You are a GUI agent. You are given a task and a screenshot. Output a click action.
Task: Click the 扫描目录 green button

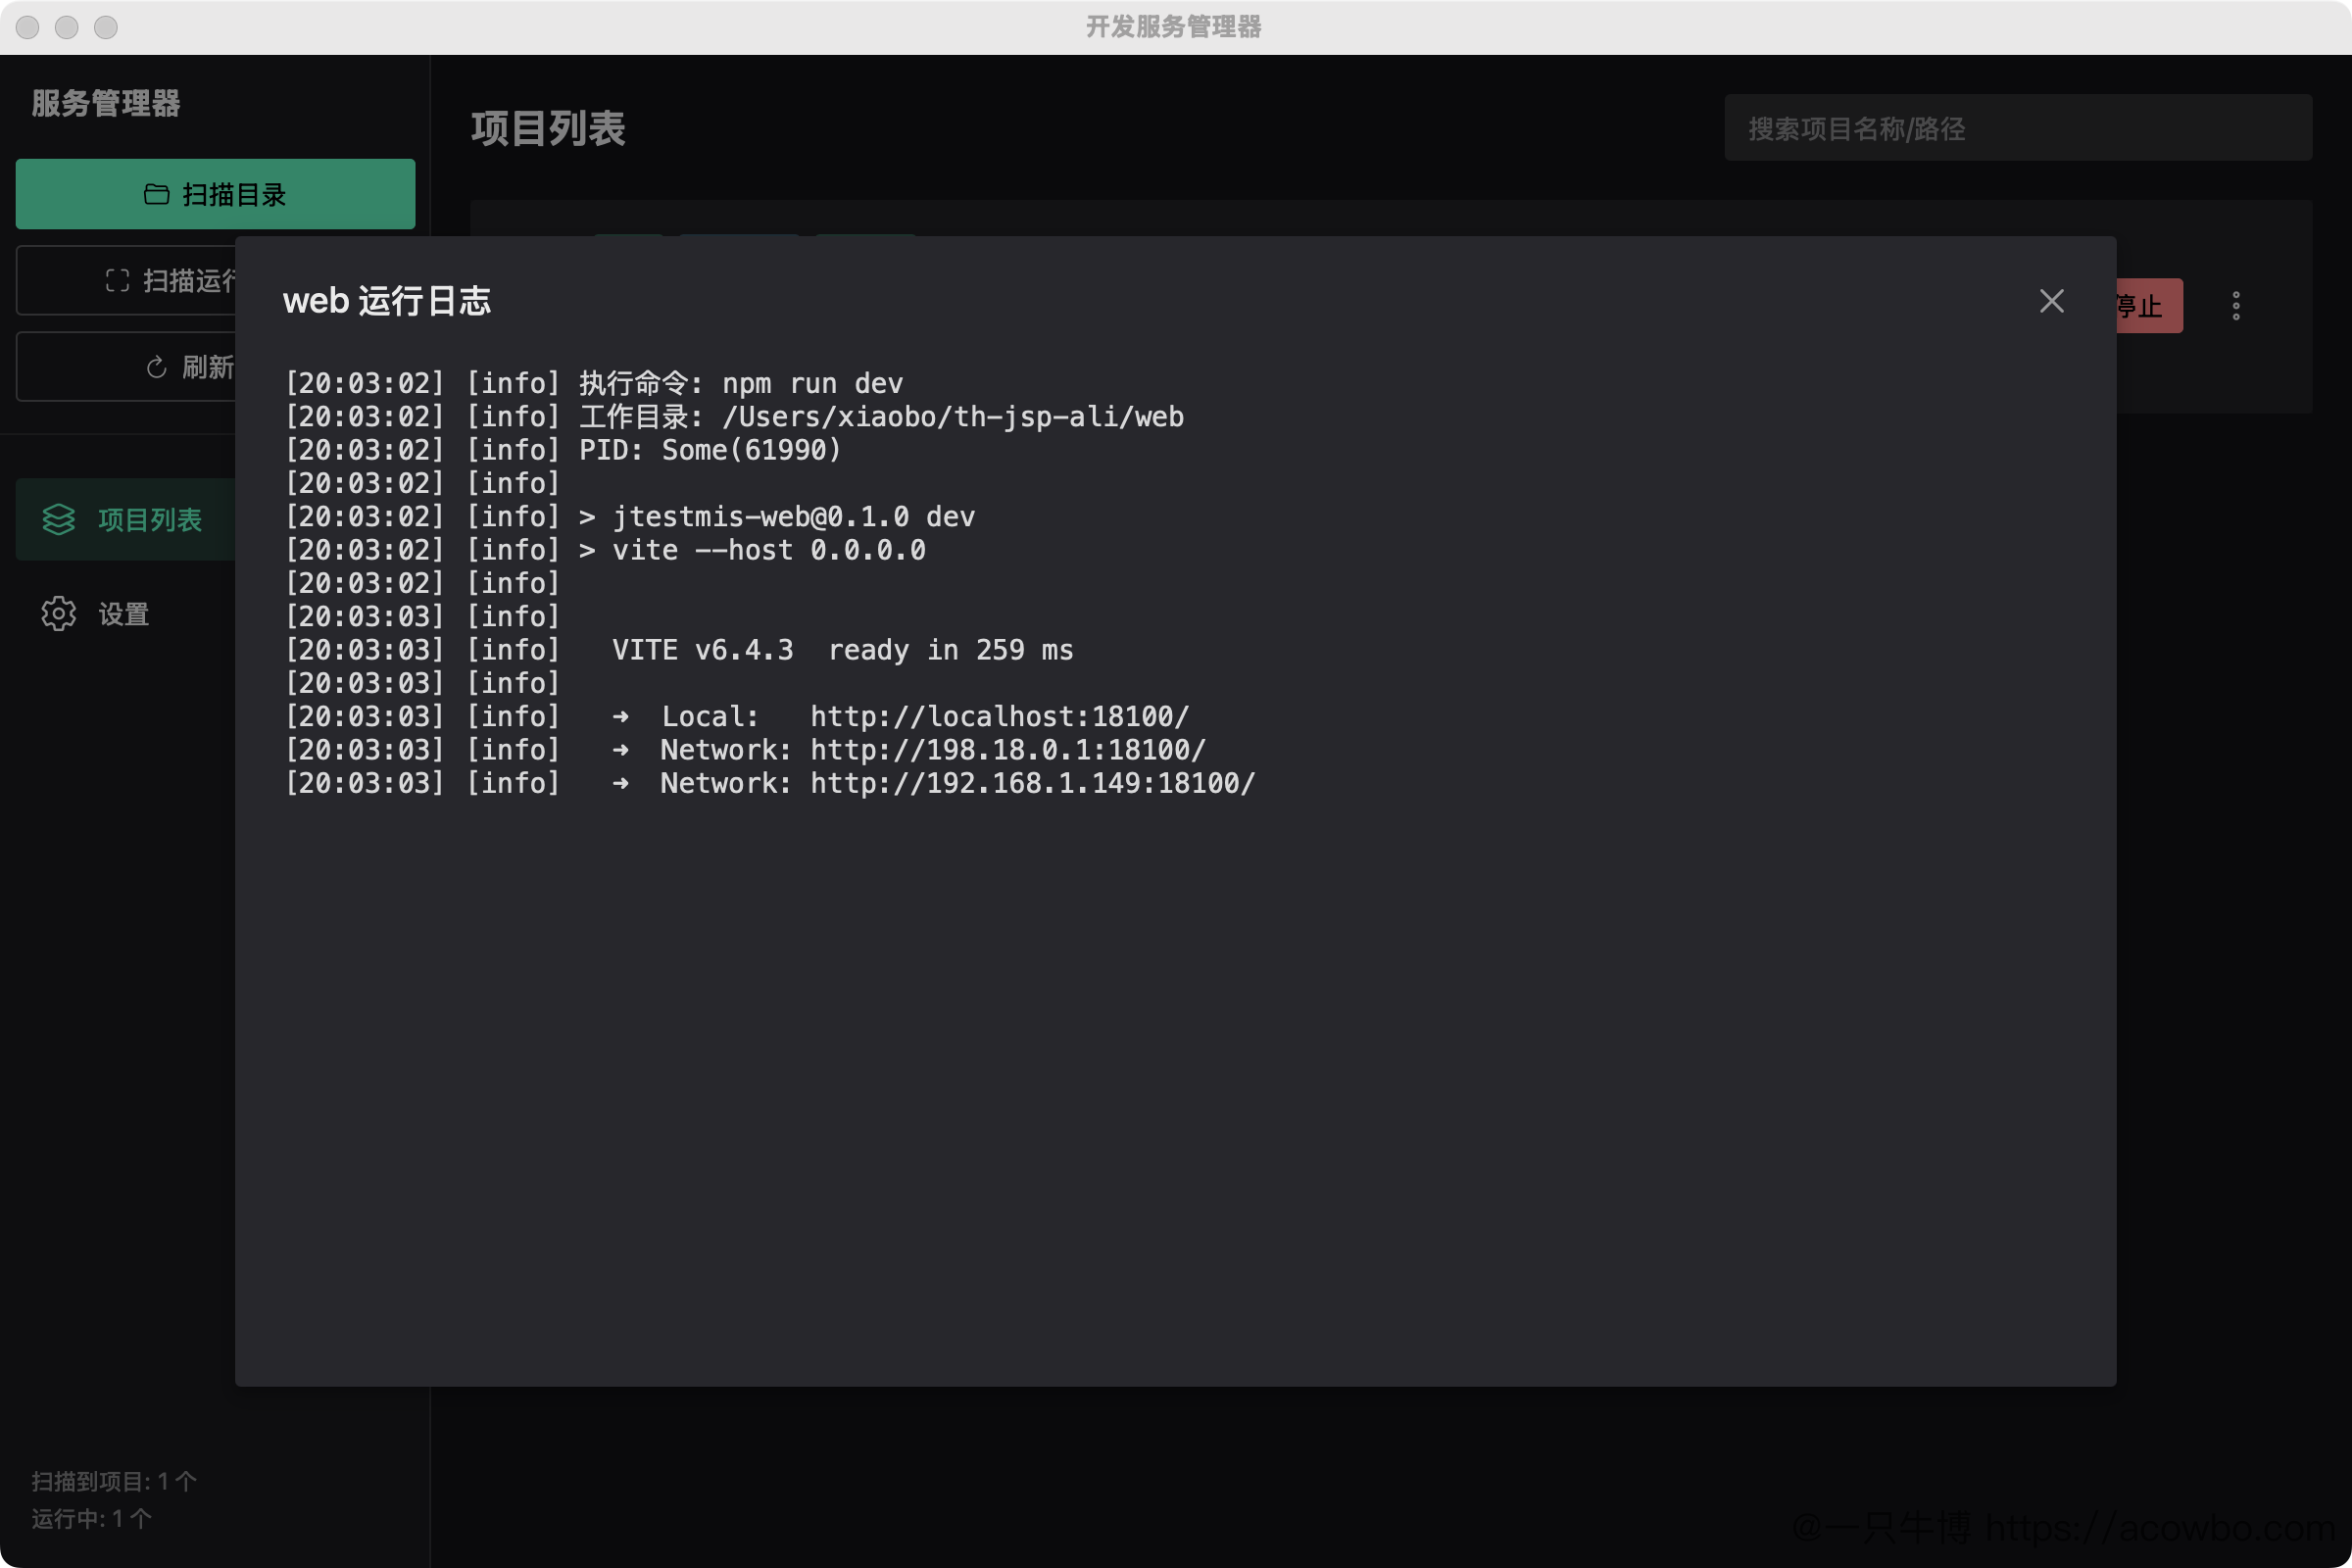point(215,194)
